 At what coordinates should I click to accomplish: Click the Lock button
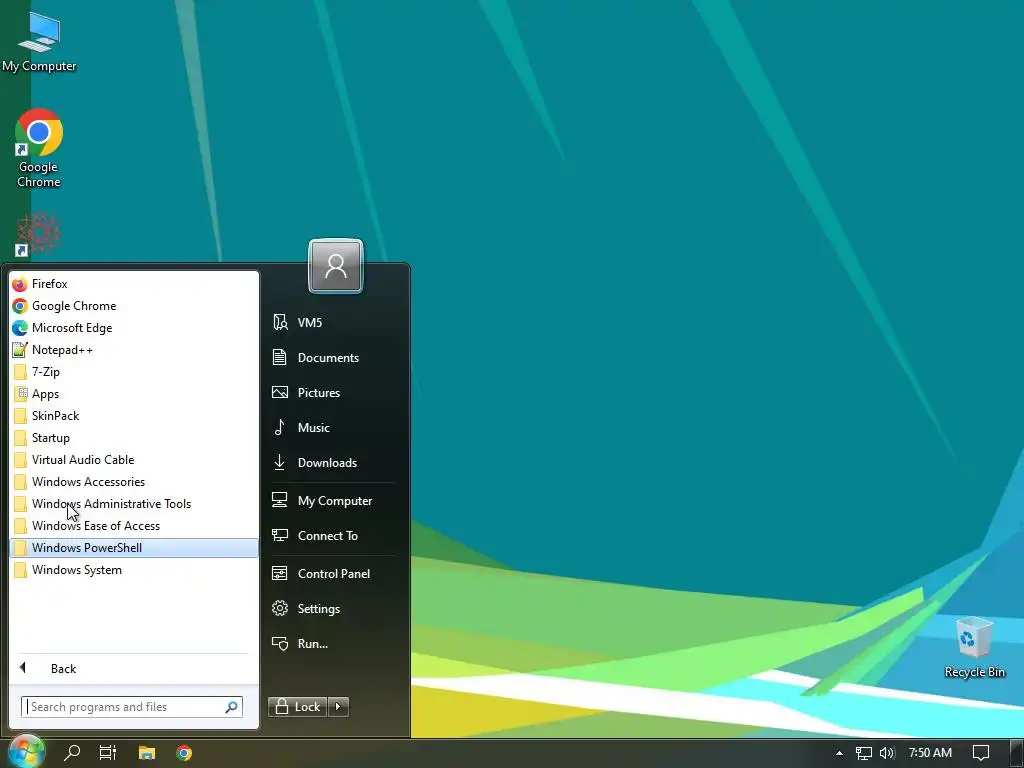[297, 707]
